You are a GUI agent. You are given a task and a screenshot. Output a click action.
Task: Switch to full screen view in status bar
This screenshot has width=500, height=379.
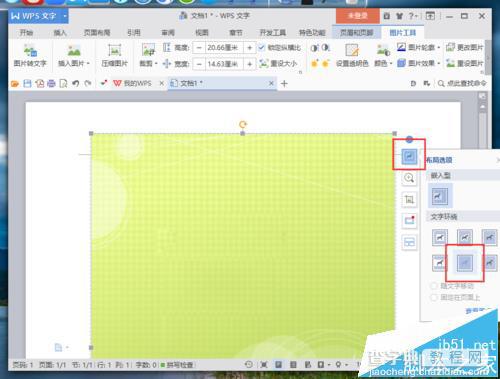point(264,364)
